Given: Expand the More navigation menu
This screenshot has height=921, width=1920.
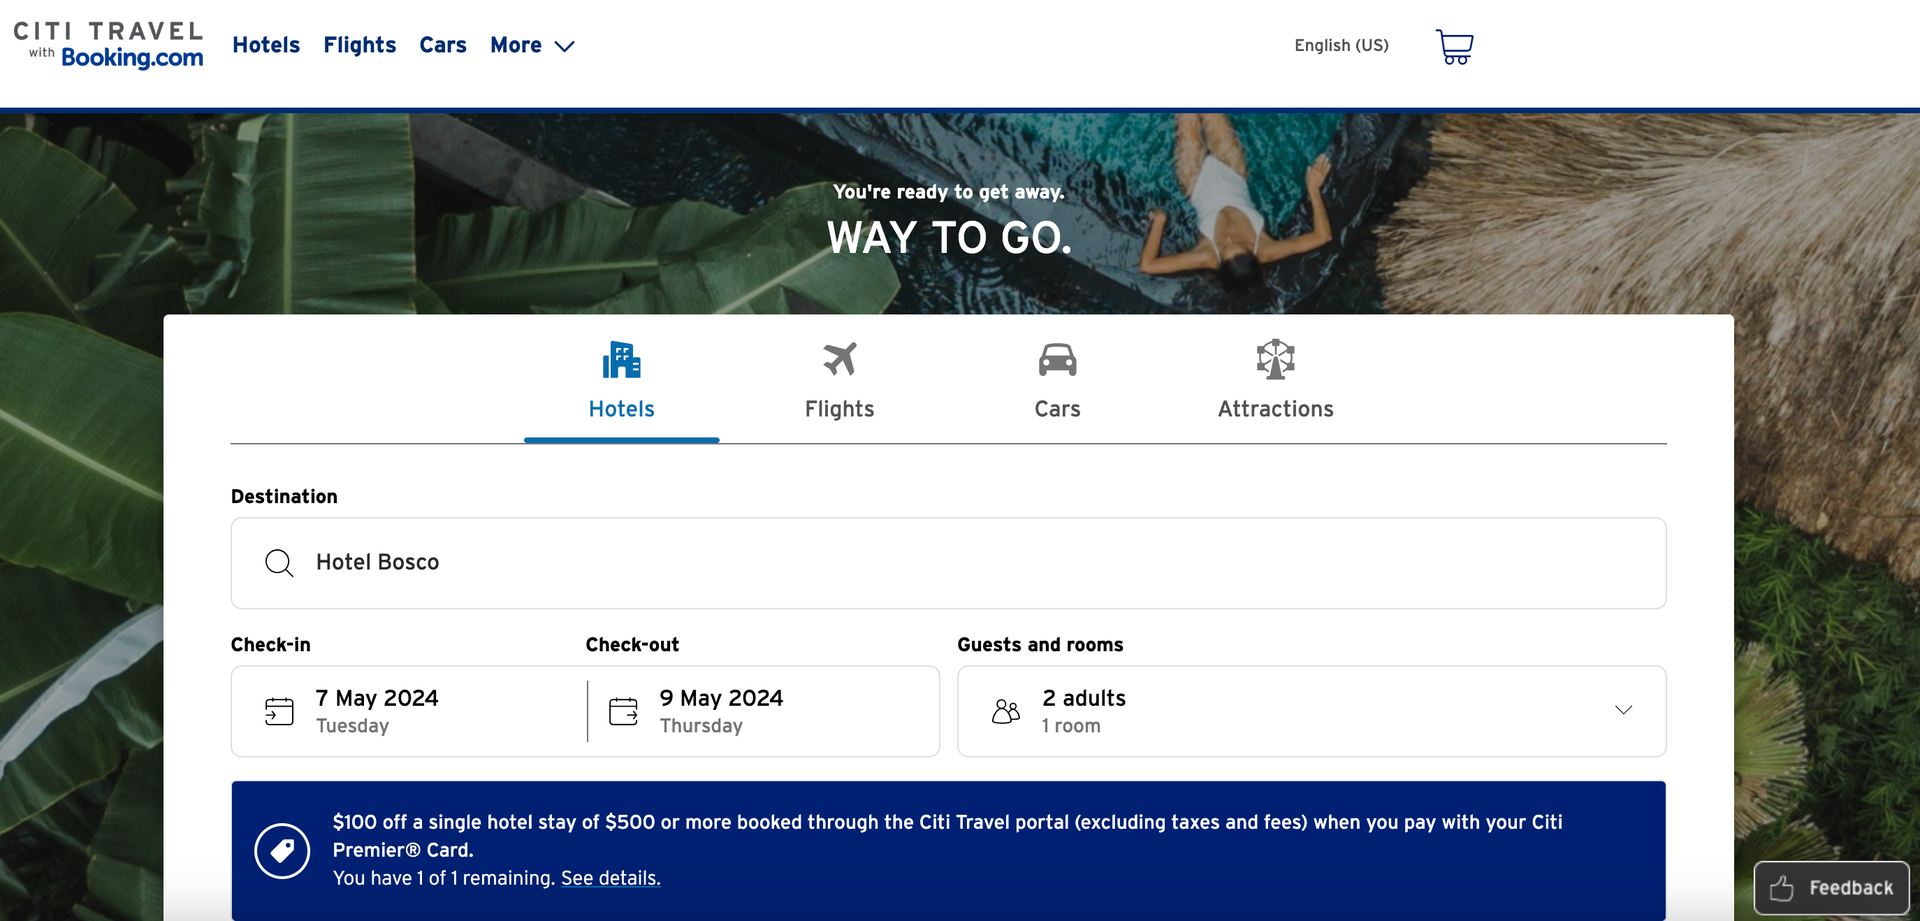Looking at the screenshot, I should [x=533, y=45].
